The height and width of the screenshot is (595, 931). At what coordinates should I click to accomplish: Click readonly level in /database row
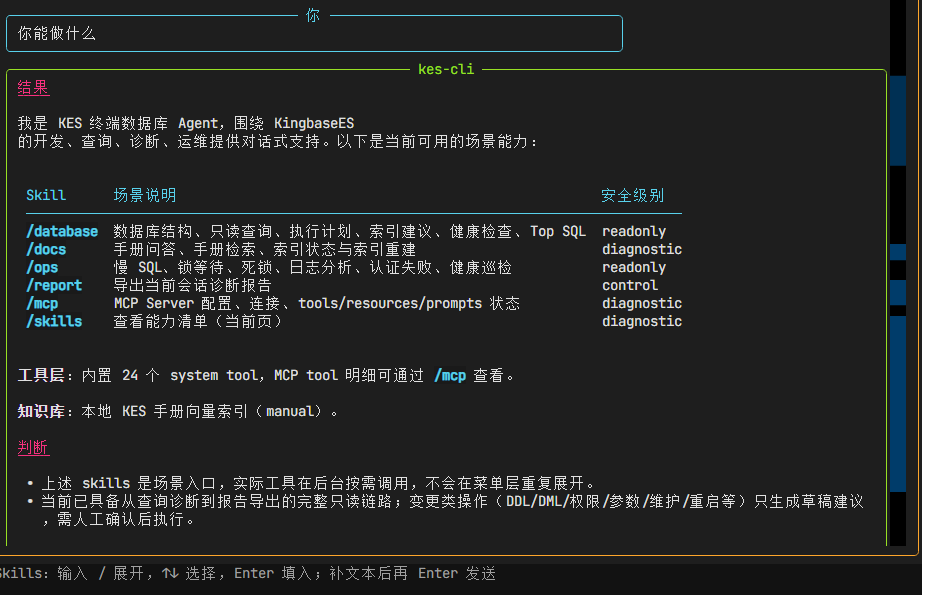coord(634,232)
